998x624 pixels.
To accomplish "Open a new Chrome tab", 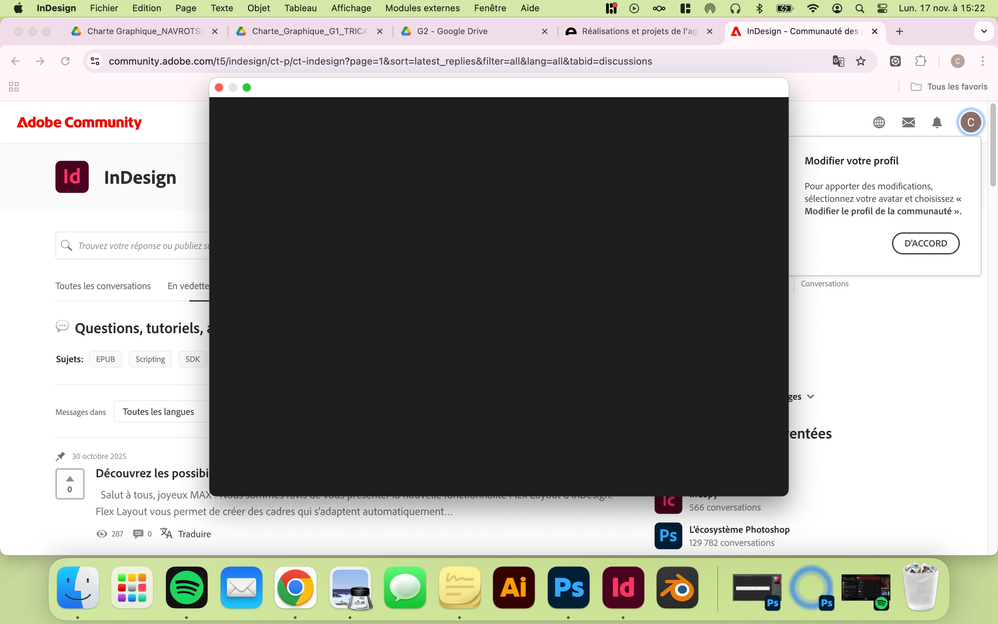I will pos(899,31).
